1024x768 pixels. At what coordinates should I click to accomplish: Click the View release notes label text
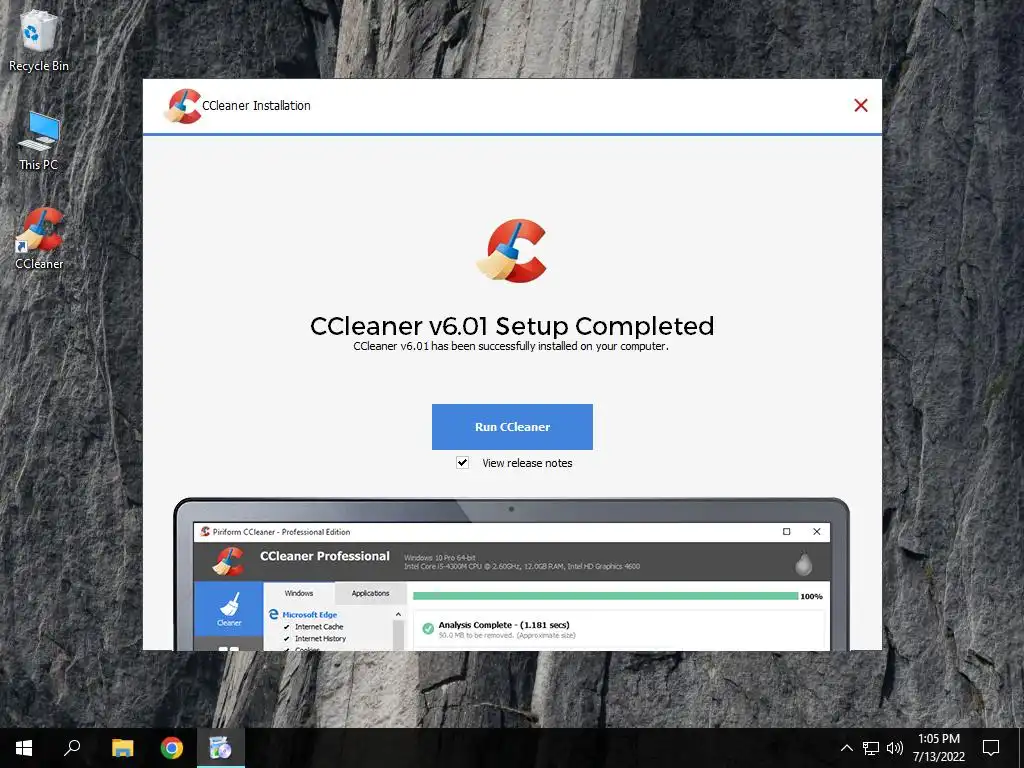(527, 463)
